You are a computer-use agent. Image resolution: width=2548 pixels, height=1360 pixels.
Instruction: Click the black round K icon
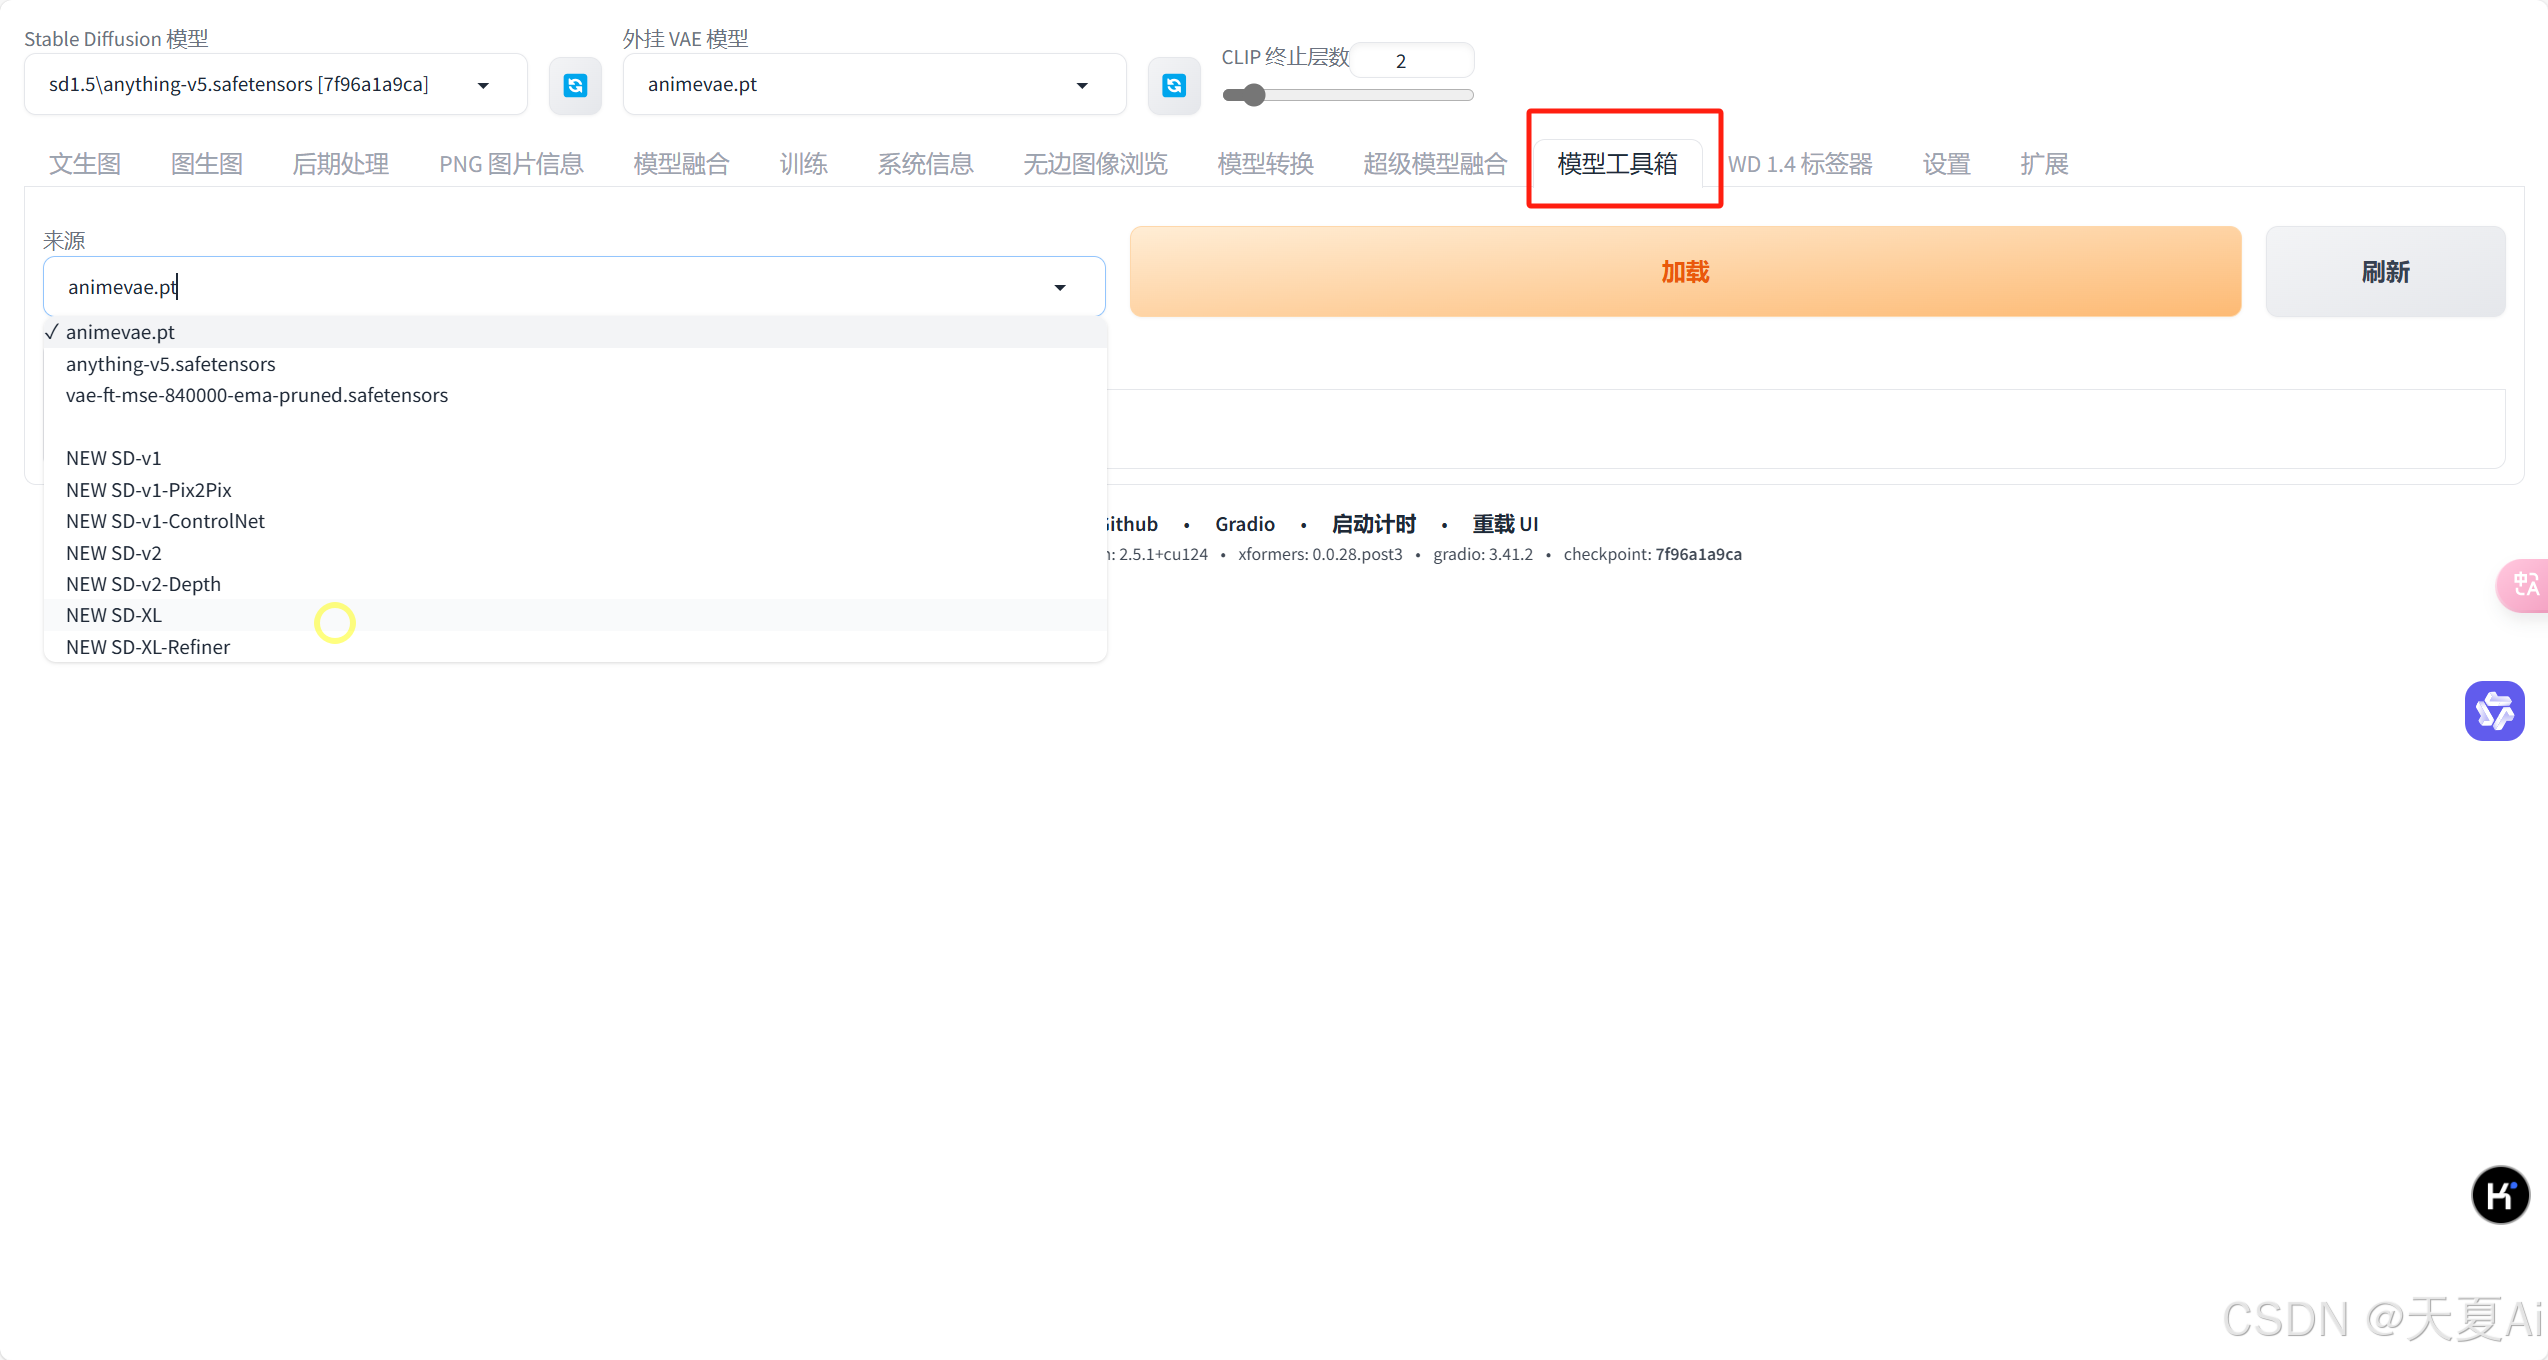tap(2500, 1195)
